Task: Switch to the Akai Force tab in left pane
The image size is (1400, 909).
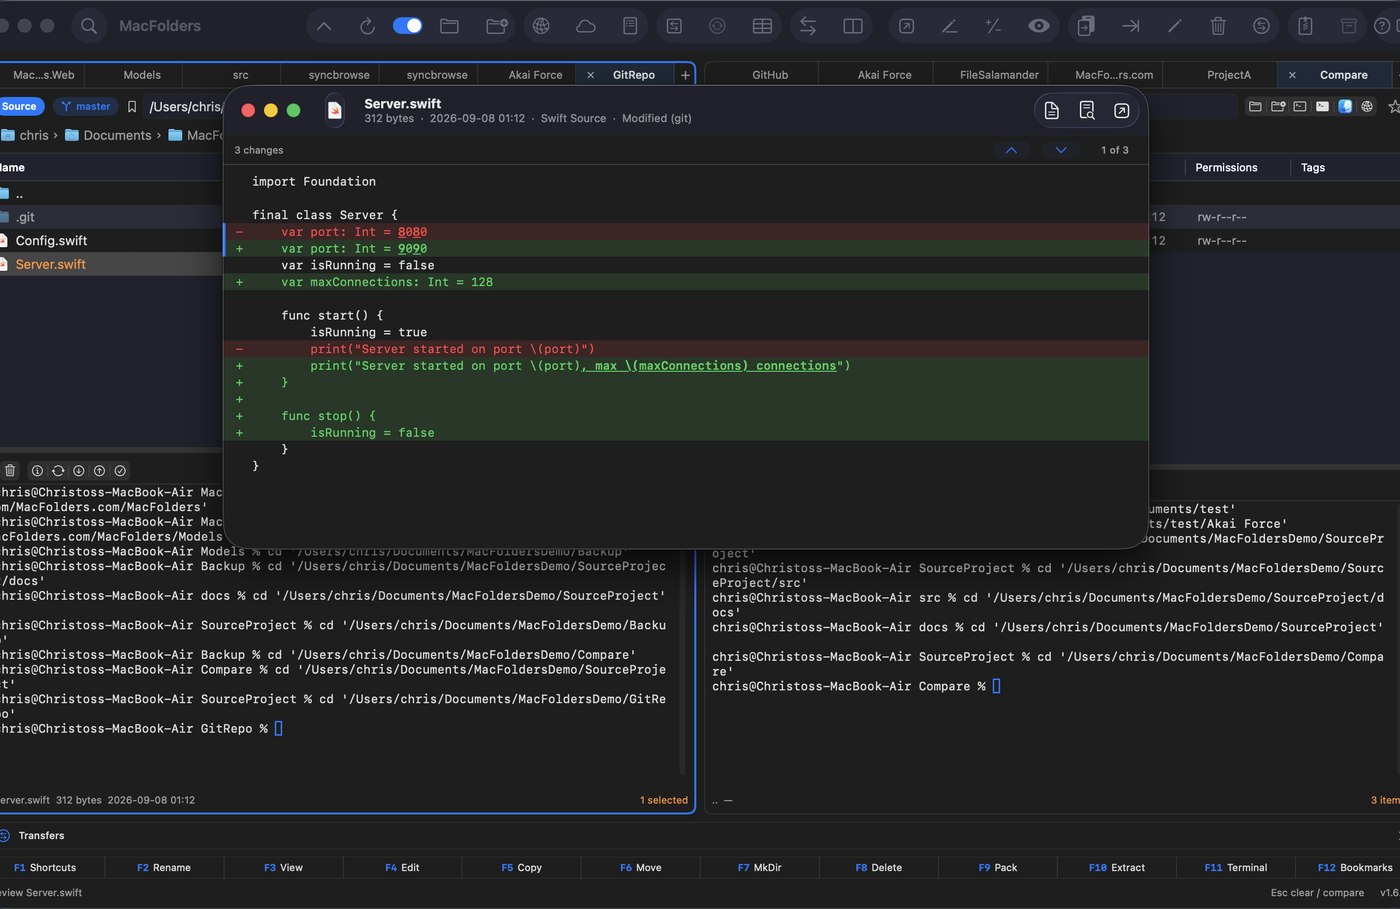Action: [x=535, y=75]
